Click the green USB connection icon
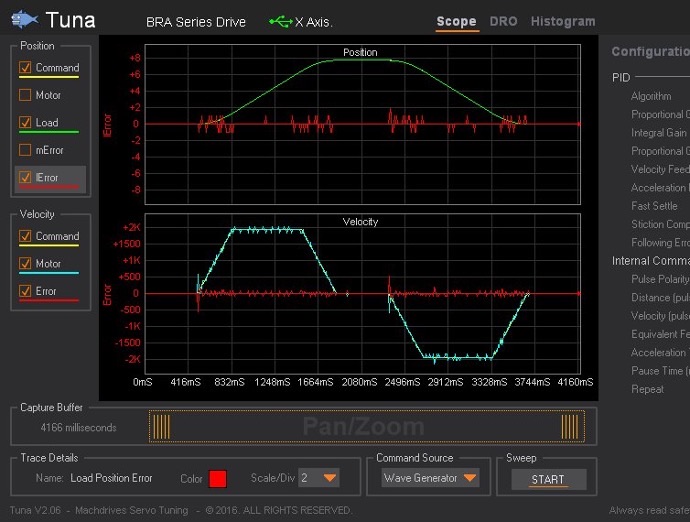This screenshot has width=690, height=522. click(281, 22)
